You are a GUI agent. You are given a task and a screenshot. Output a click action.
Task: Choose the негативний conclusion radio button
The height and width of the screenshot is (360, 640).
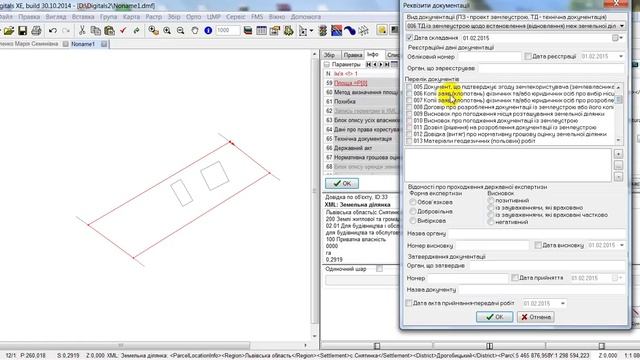click(491, 222)
